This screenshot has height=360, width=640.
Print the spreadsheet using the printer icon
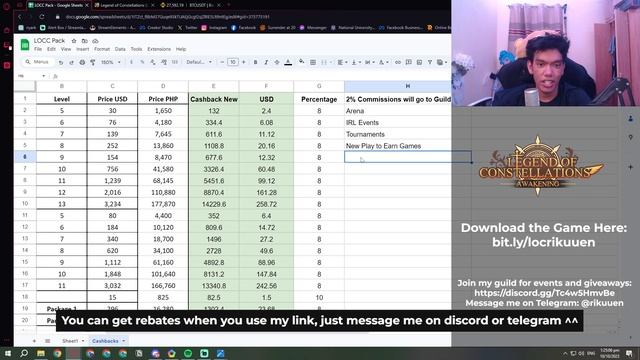coord(82,62)
